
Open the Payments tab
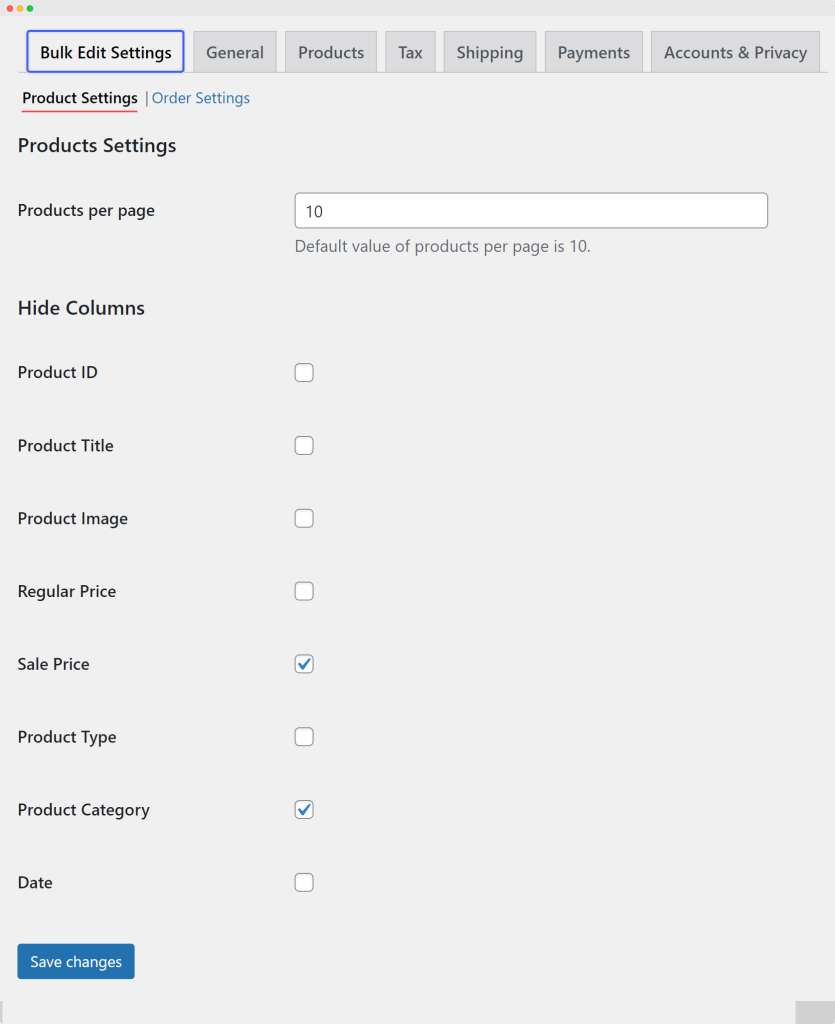click(x=594, y=52)
